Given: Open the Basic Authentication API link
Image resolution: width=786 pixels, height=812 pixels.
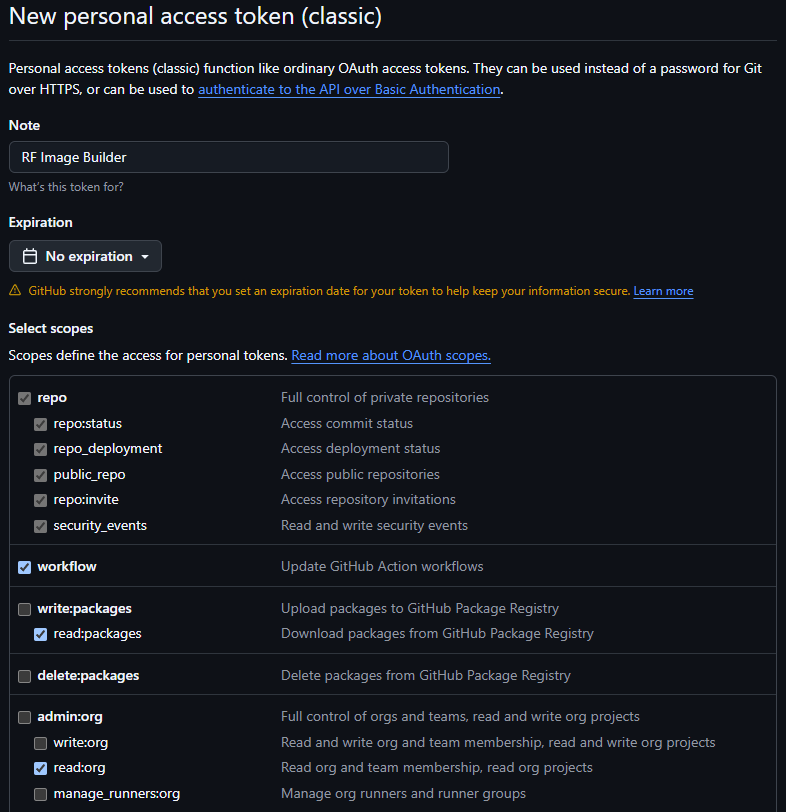Looking at the screenshot, I should (349, 89).
